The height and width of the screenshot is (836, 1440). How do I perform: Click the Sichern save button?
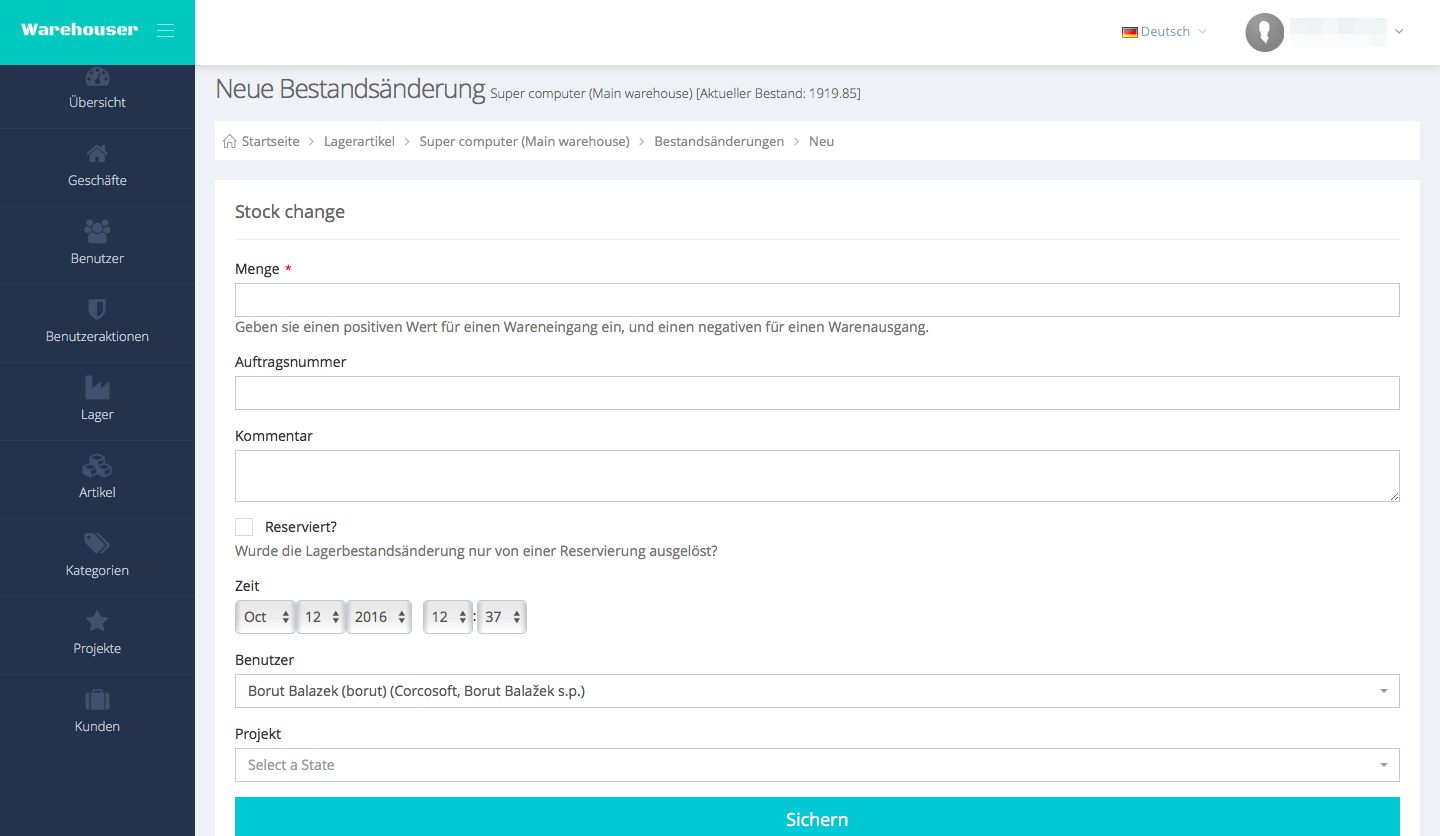(x=816, y=818)
